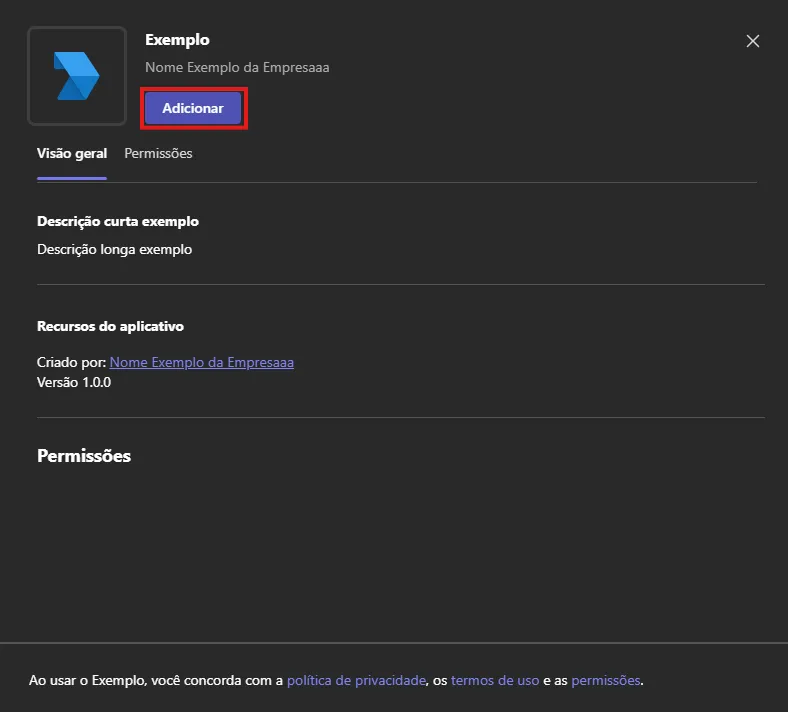Select the Descrição curta exemplo heading
The width and height of the screenshot is (788, 712).
point(118,222)
